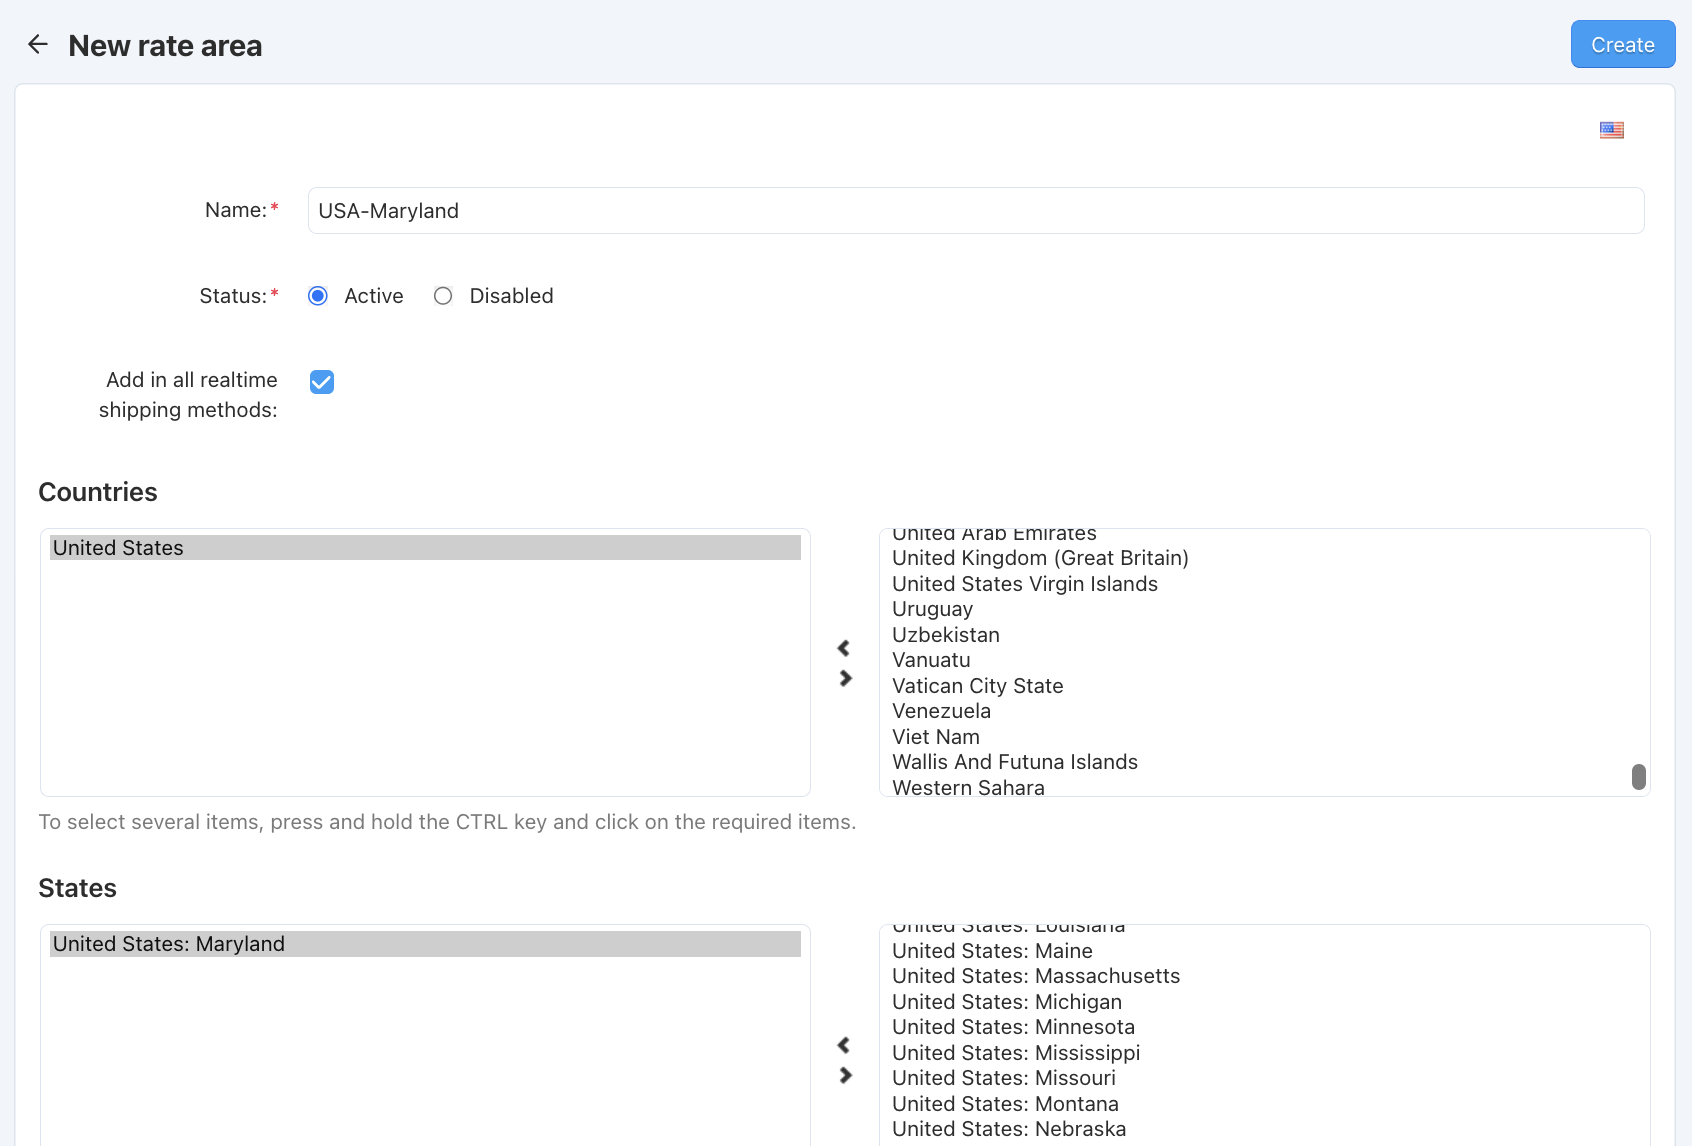Pick Vanuatu in the countries list
The height and width of the screenshot is (1146, 1692).
931,660
